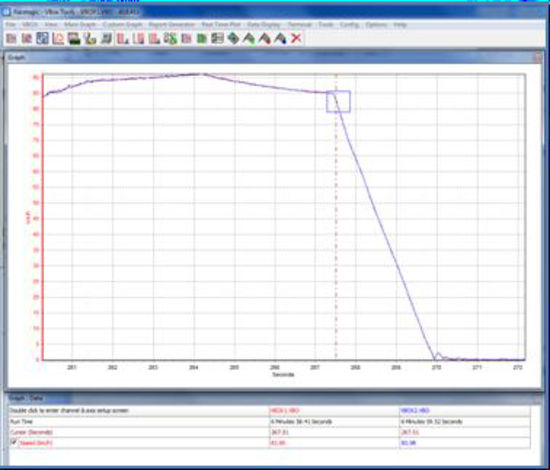Screen dimensions: 550x470
Task: Click the green diamond toolbar icon
Action: coord(233,38)
